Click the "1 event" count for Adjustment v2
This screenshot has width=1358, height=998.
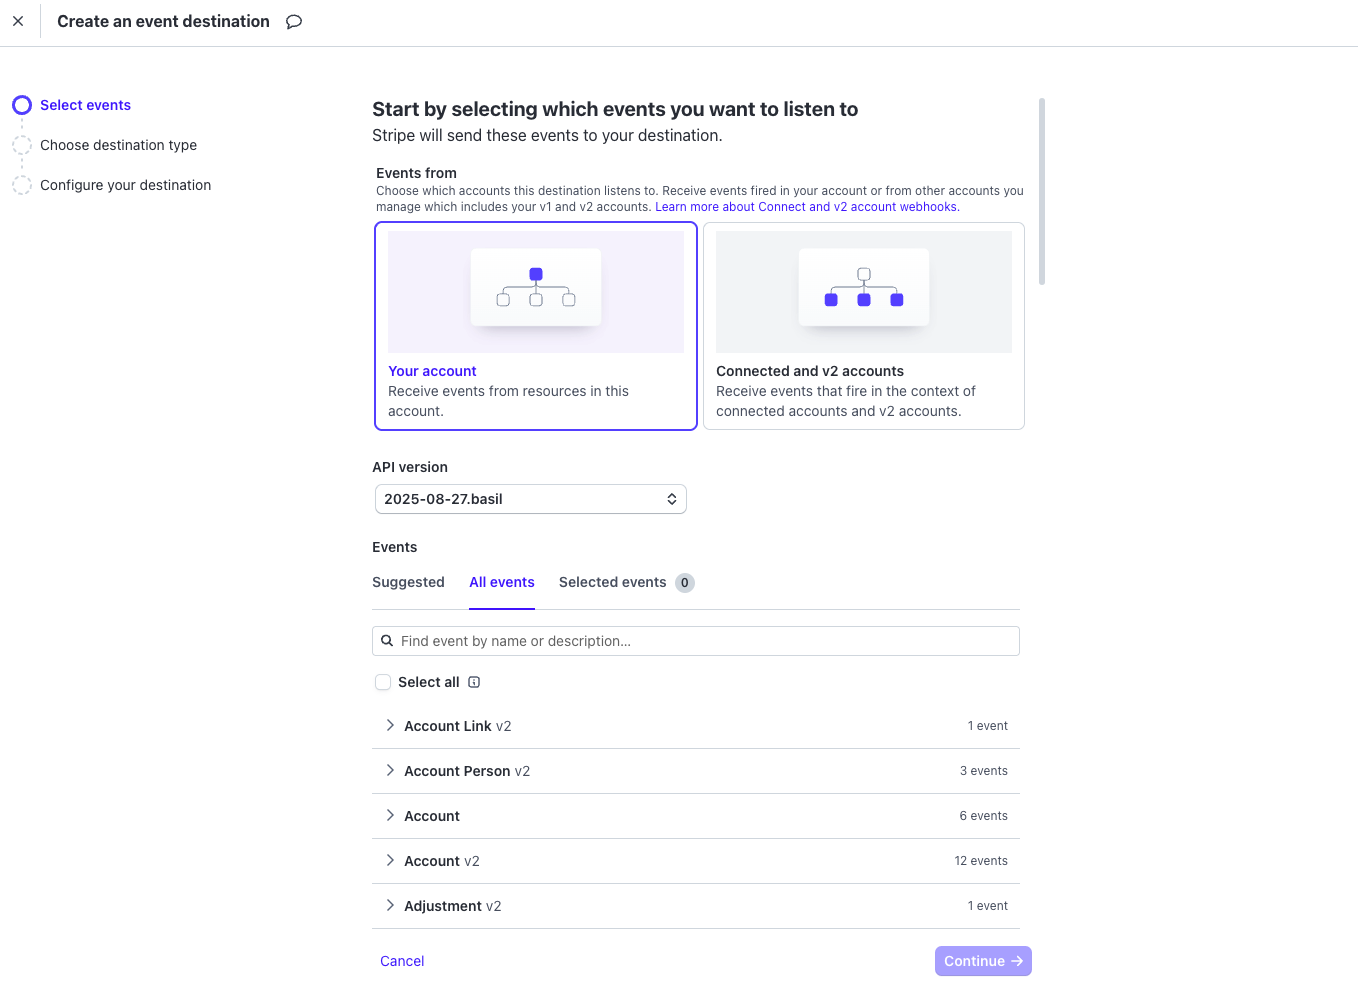click(987, 906)
